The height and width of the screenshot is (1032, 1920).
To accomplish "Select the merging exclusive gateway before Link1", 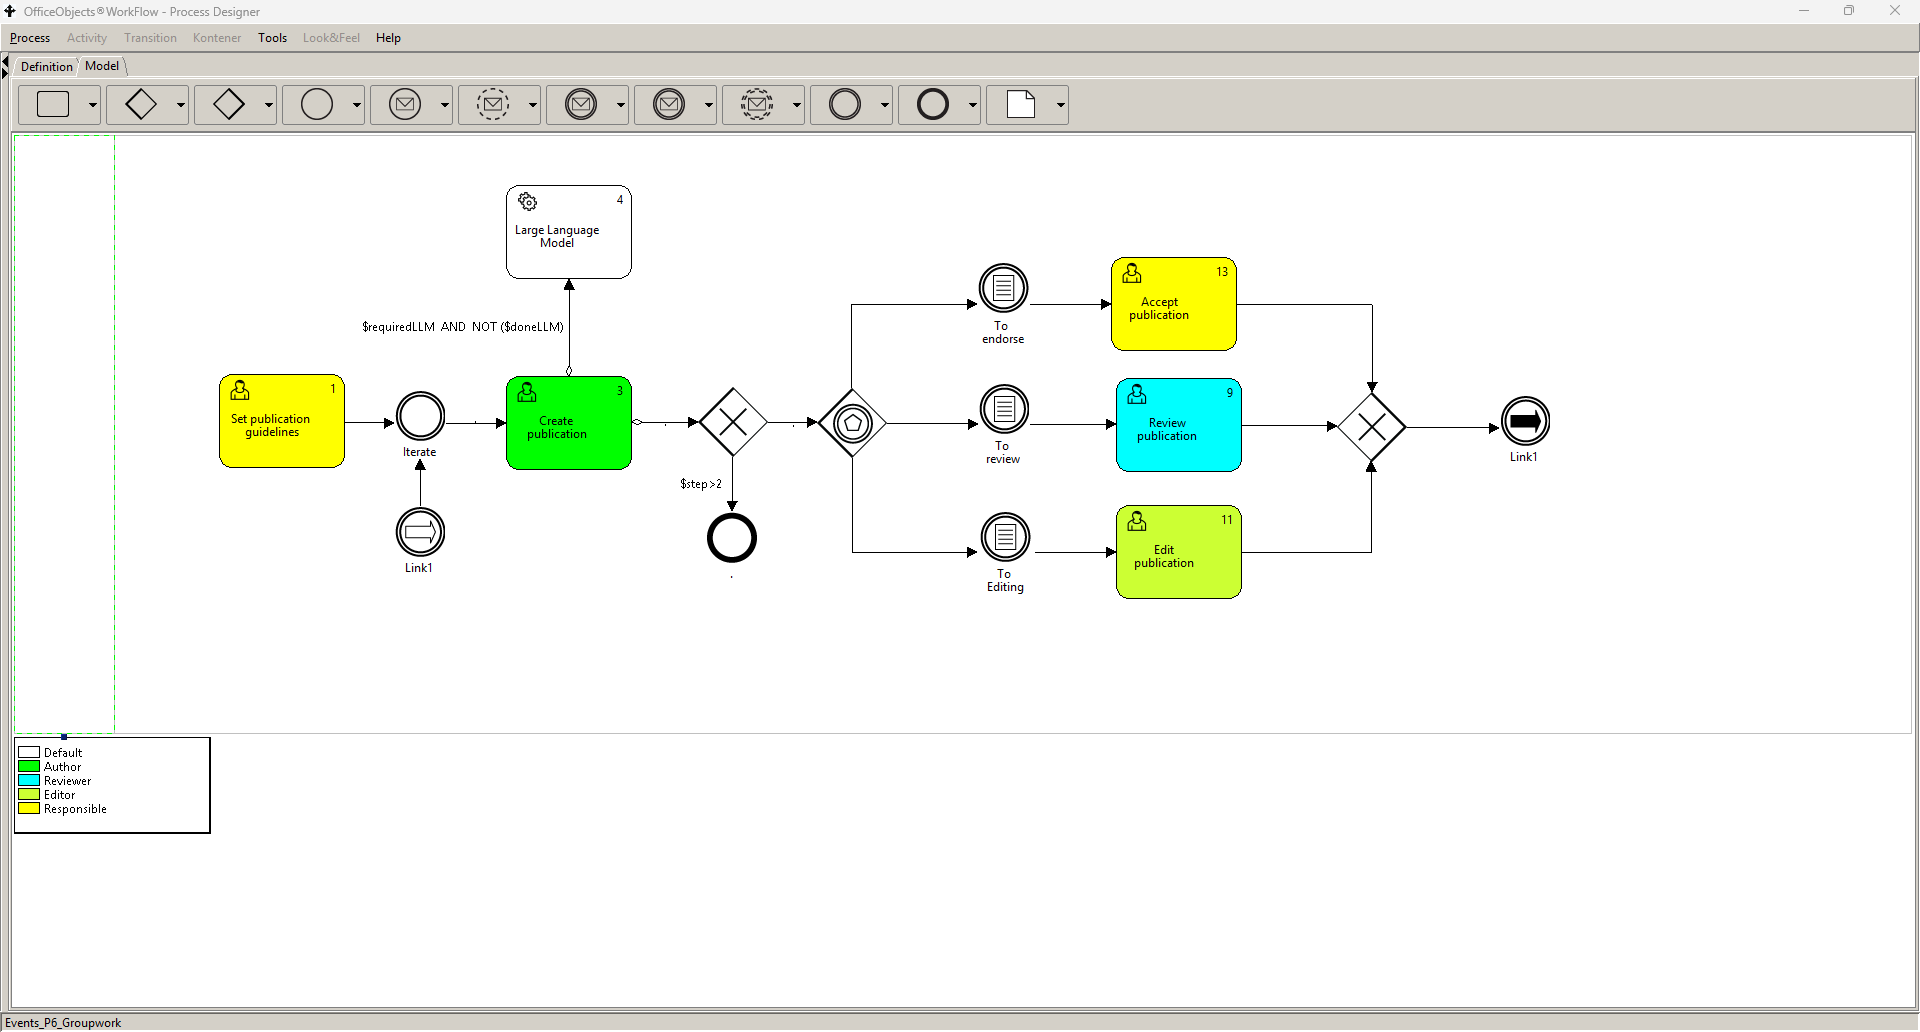I will pyautogui.click(x=1372, y=427).
